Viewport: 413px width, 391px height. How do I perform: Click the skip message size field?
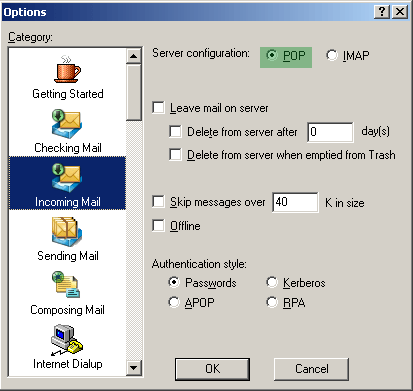[x=295, y=202]
